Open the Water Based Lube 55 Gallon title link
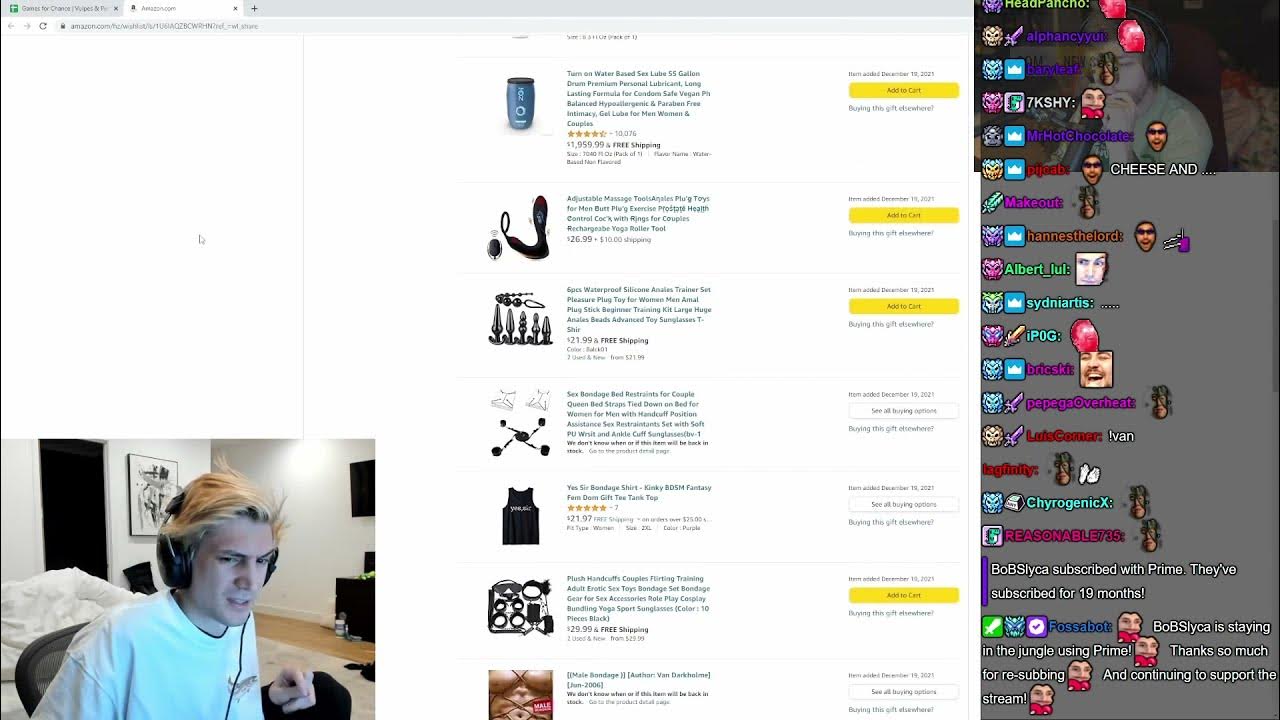This screenshot has height=720, width=1280. point(638,98)
